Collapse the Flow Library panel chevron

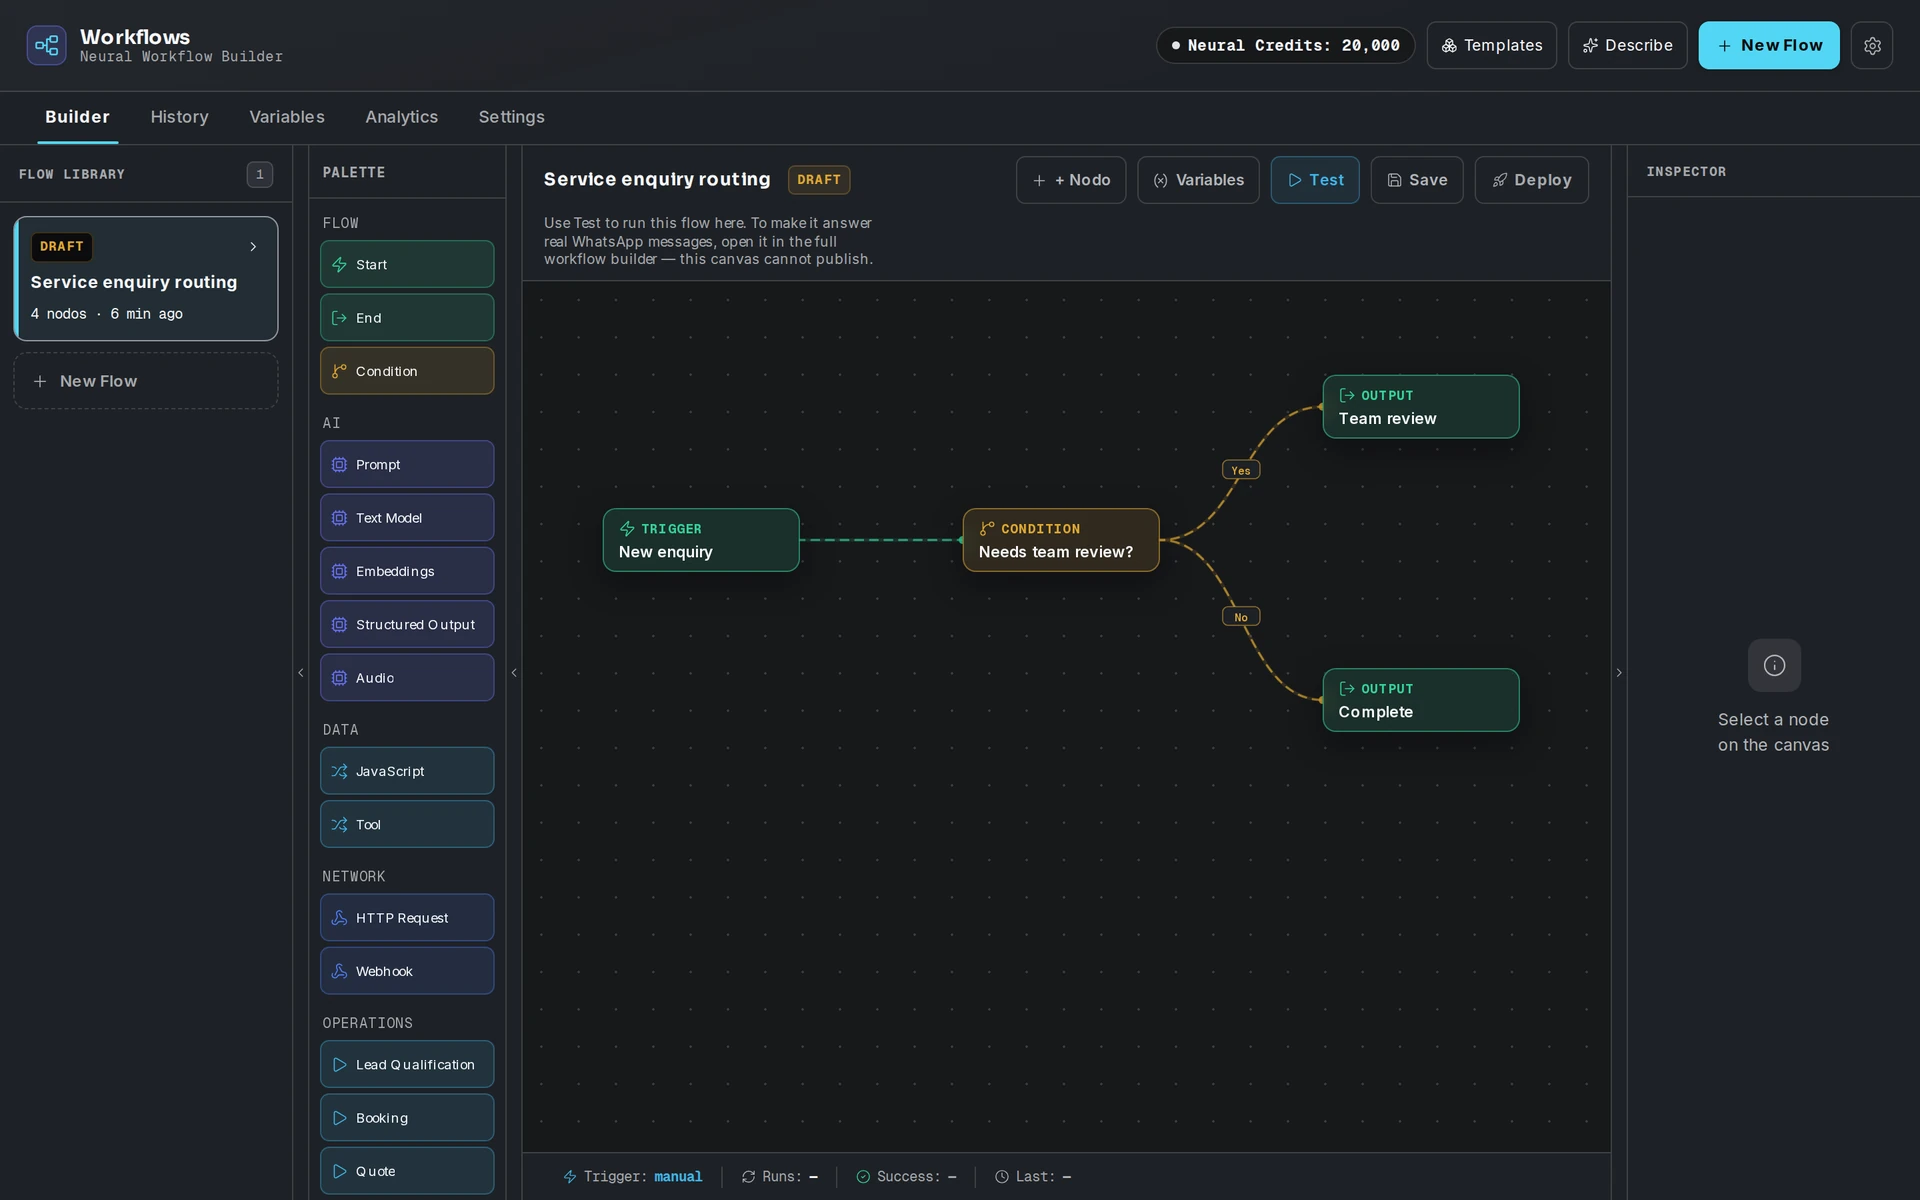coord(301,672)
